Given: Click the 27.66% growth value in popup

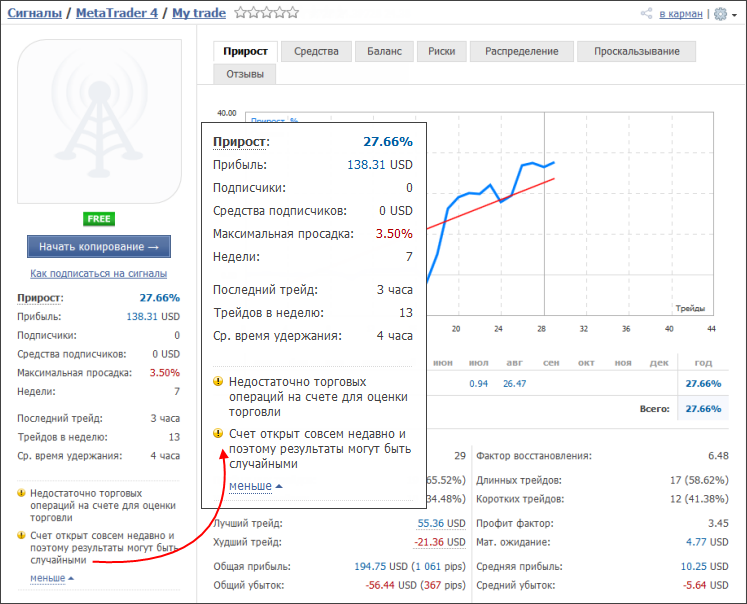Looking at the screenshot, I should pyautogui.click(x=388, y=141).
